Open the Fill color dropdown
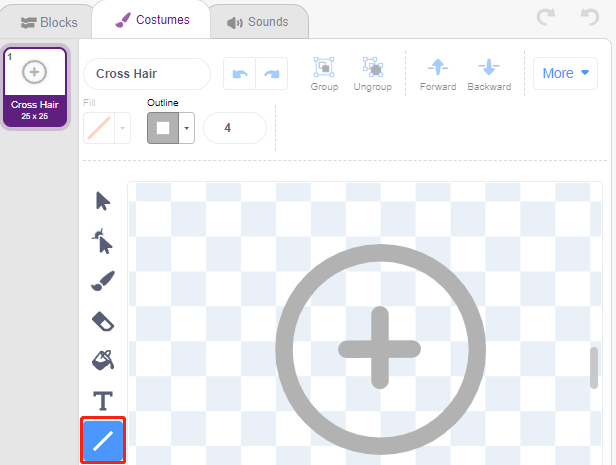Image resolution: width=616 pixels, height=465 pixels. coord(123,128)
